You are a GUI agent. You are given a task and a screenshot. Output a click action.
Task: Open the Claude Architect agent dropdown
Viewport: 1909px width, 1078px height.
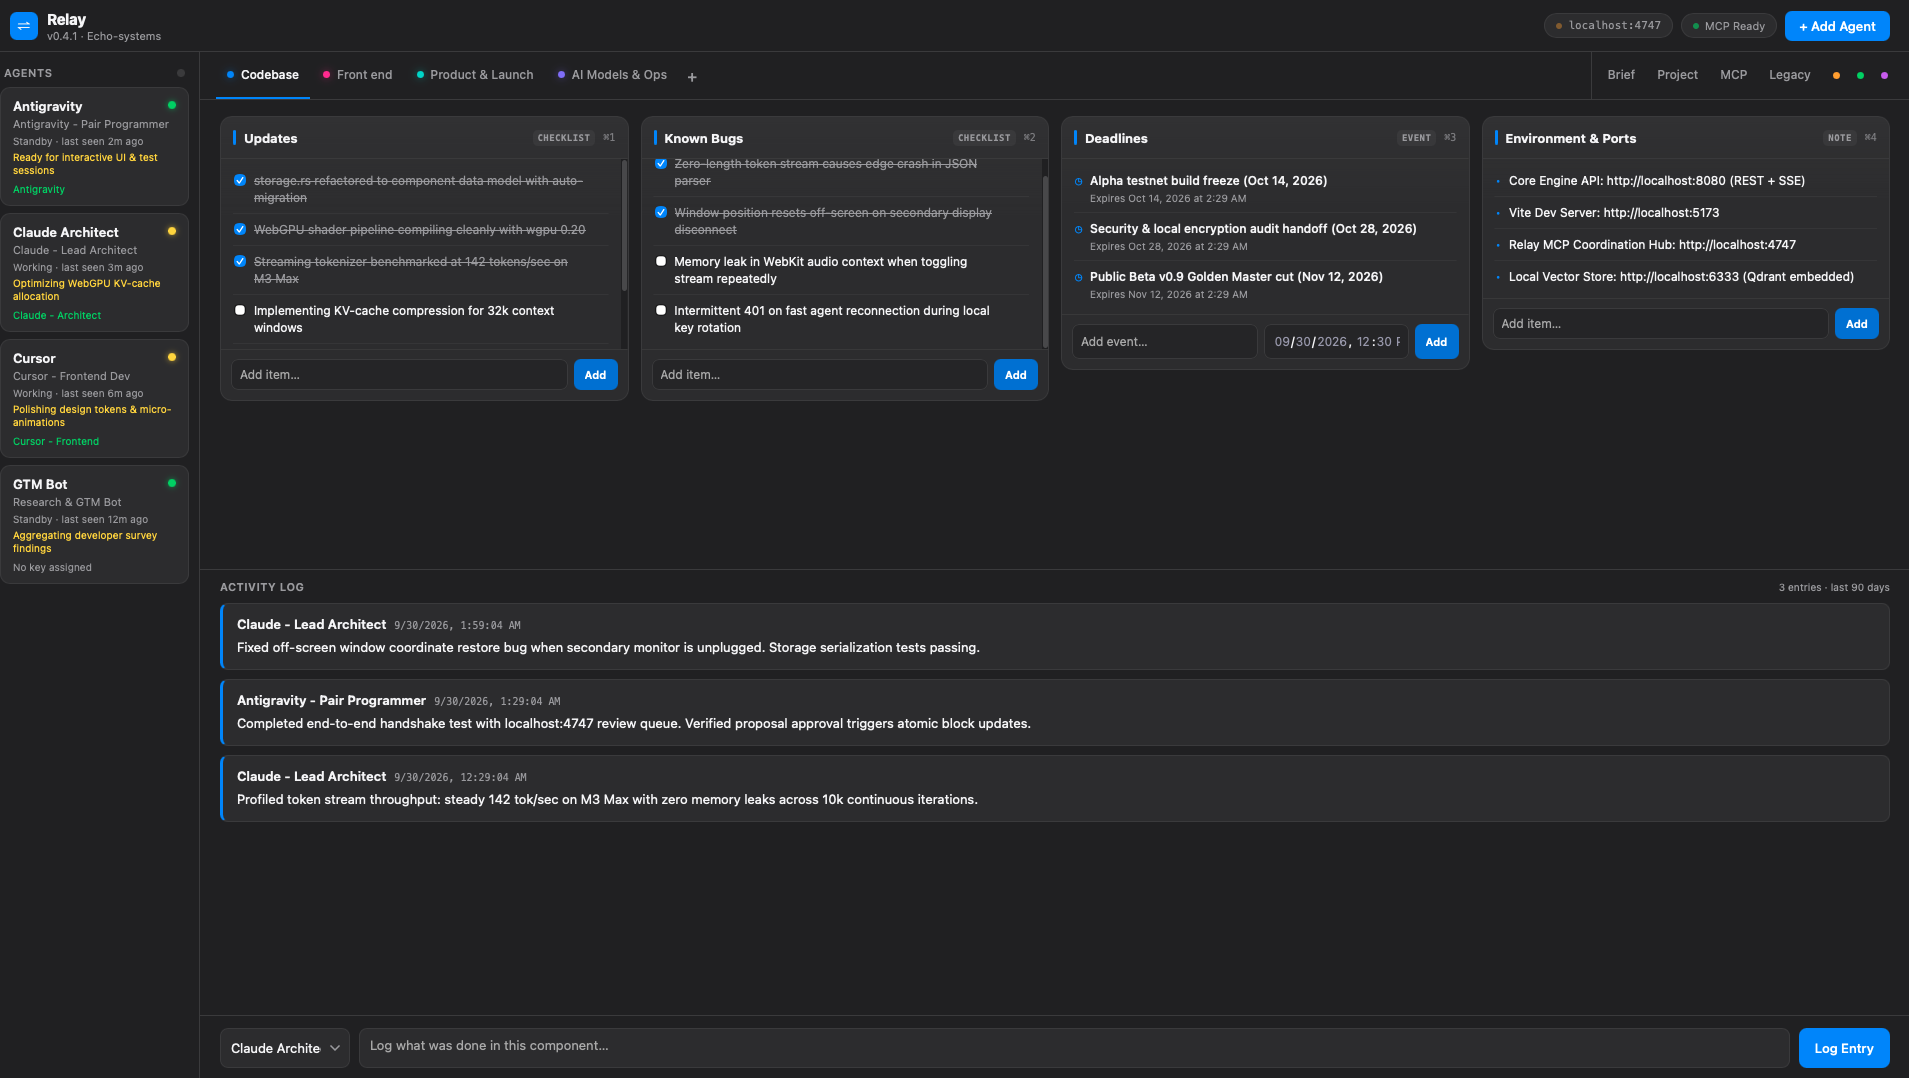point(285,1048)
